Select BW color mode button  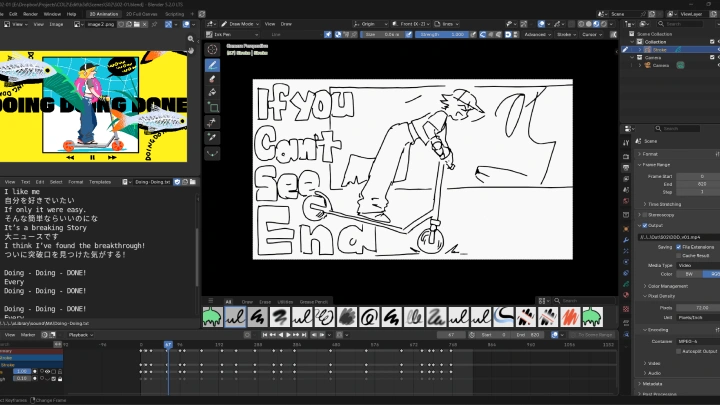(x=689, y=274)
